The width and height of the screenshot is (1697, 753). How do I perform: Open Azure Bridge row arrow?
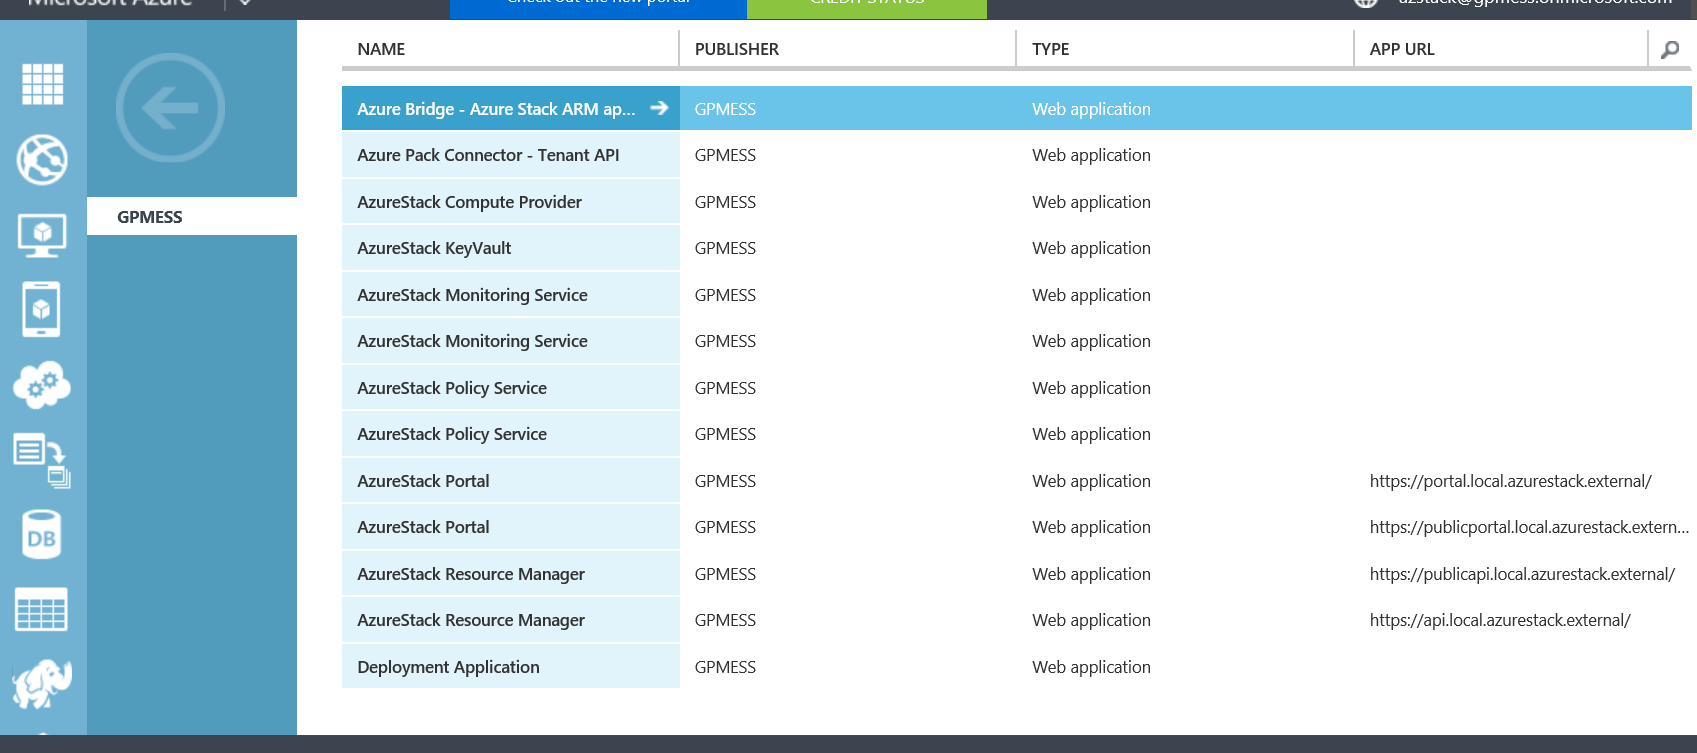coord(659,108)
